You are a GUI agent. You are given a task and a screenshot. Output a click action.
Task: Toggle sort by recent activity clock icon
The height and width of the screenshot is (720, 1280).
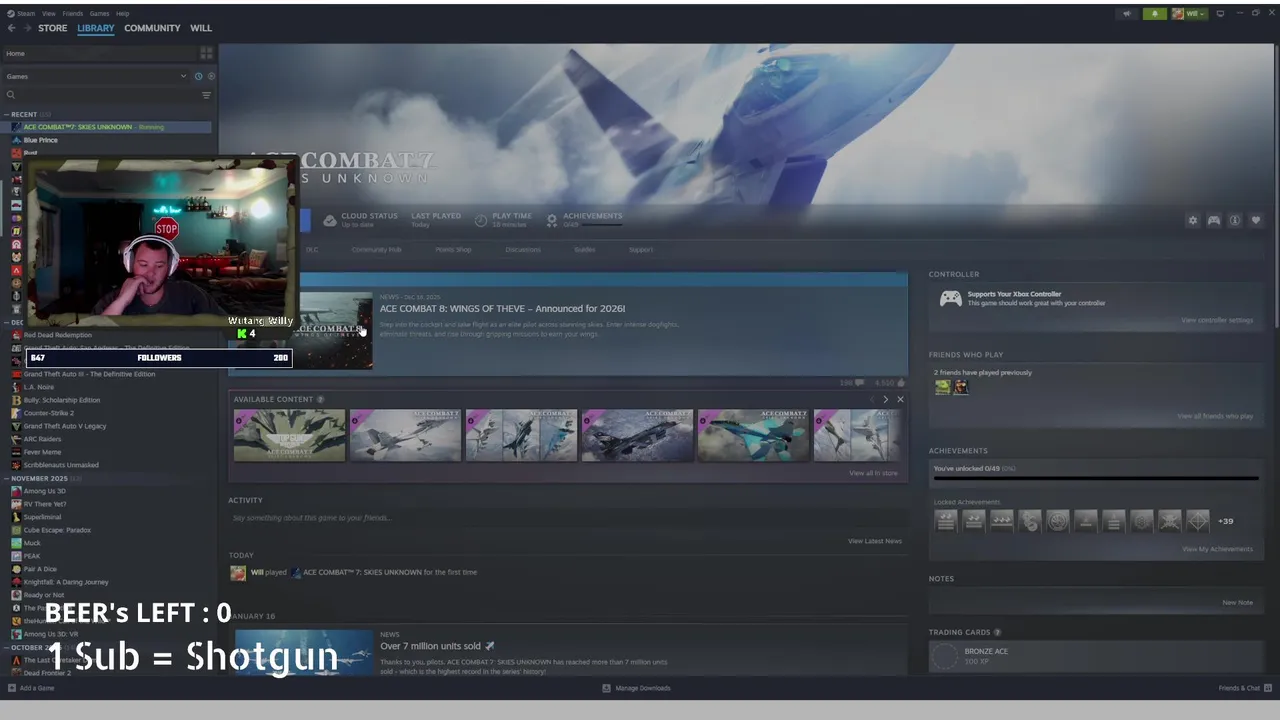[198, 76]
